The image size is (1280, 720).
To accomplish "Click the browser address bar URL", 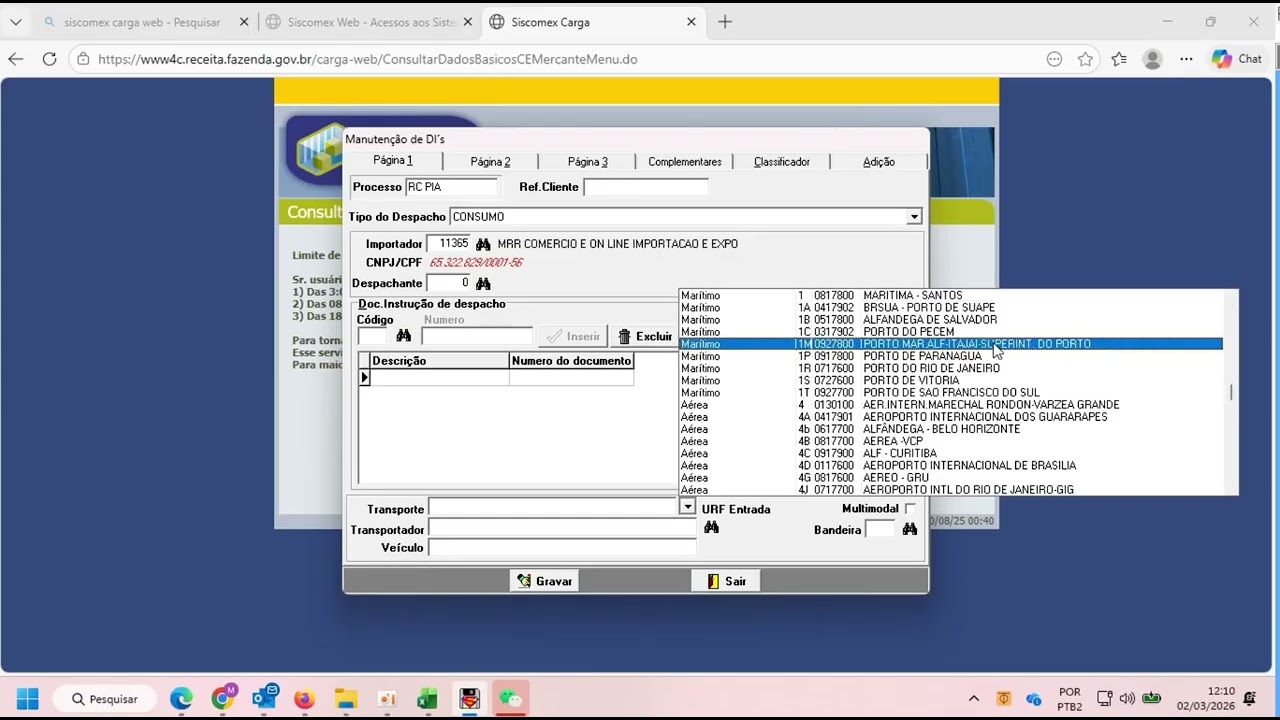I will point(367,59).
